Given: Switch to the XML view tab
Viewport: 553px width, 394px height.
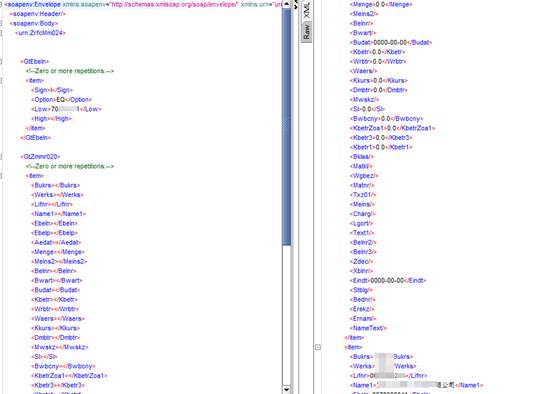Looking at the screenshot, I should (x=306, y=10).
